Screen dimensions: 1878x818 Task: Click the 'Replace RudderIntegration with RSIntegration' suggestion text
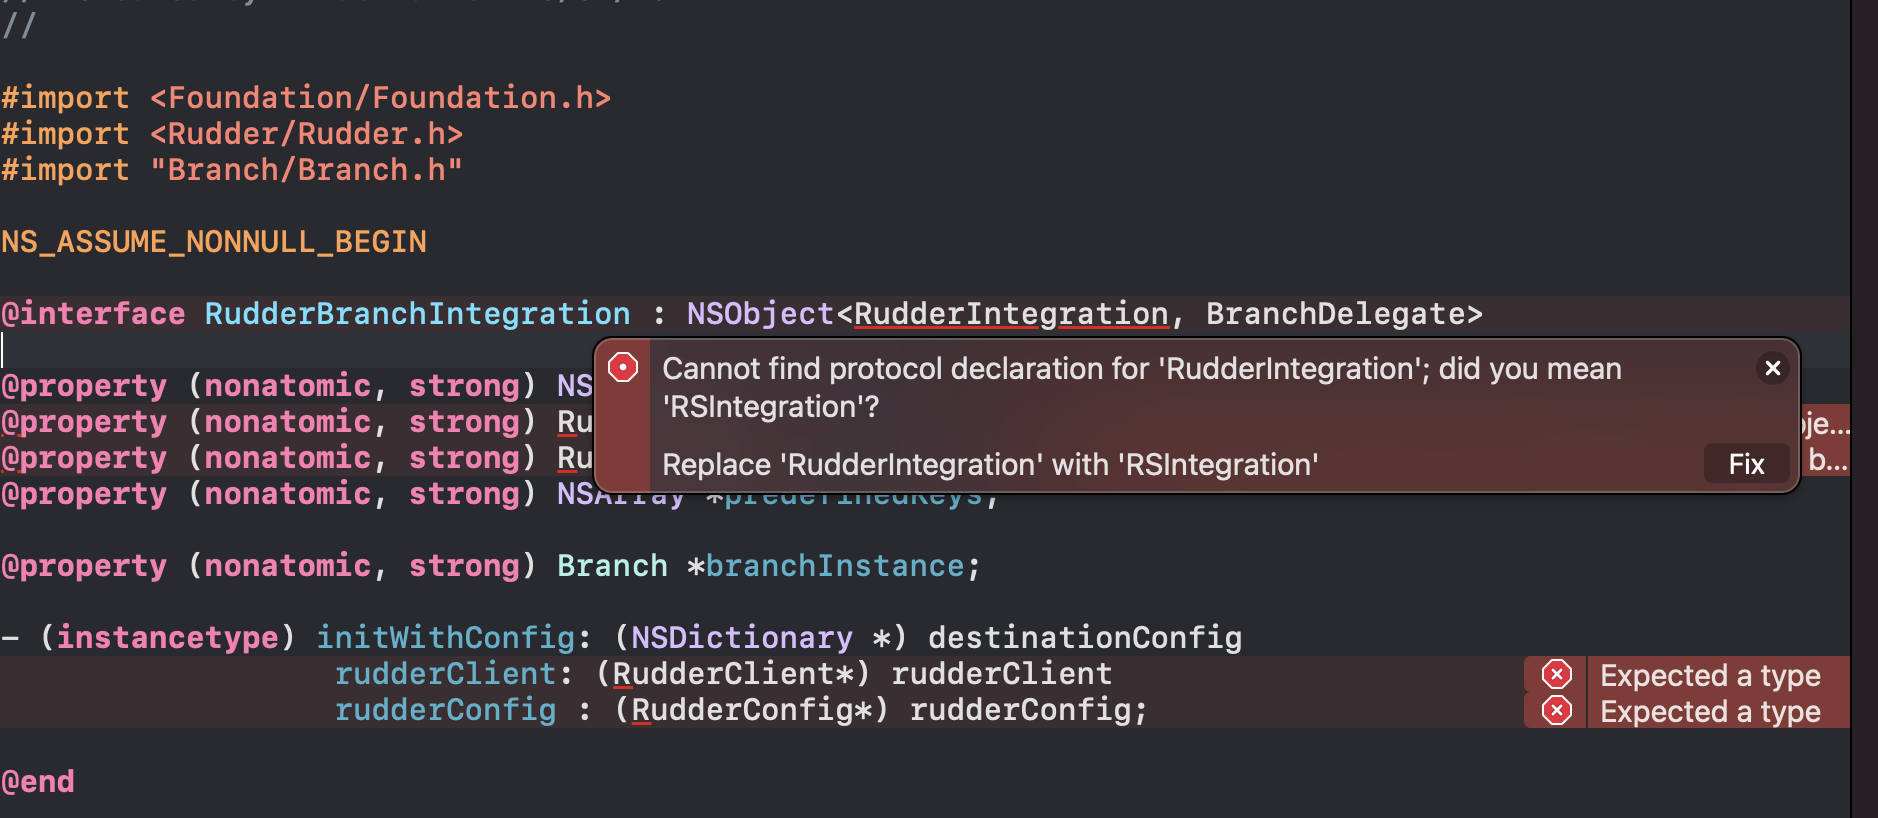tap(990, 464)
